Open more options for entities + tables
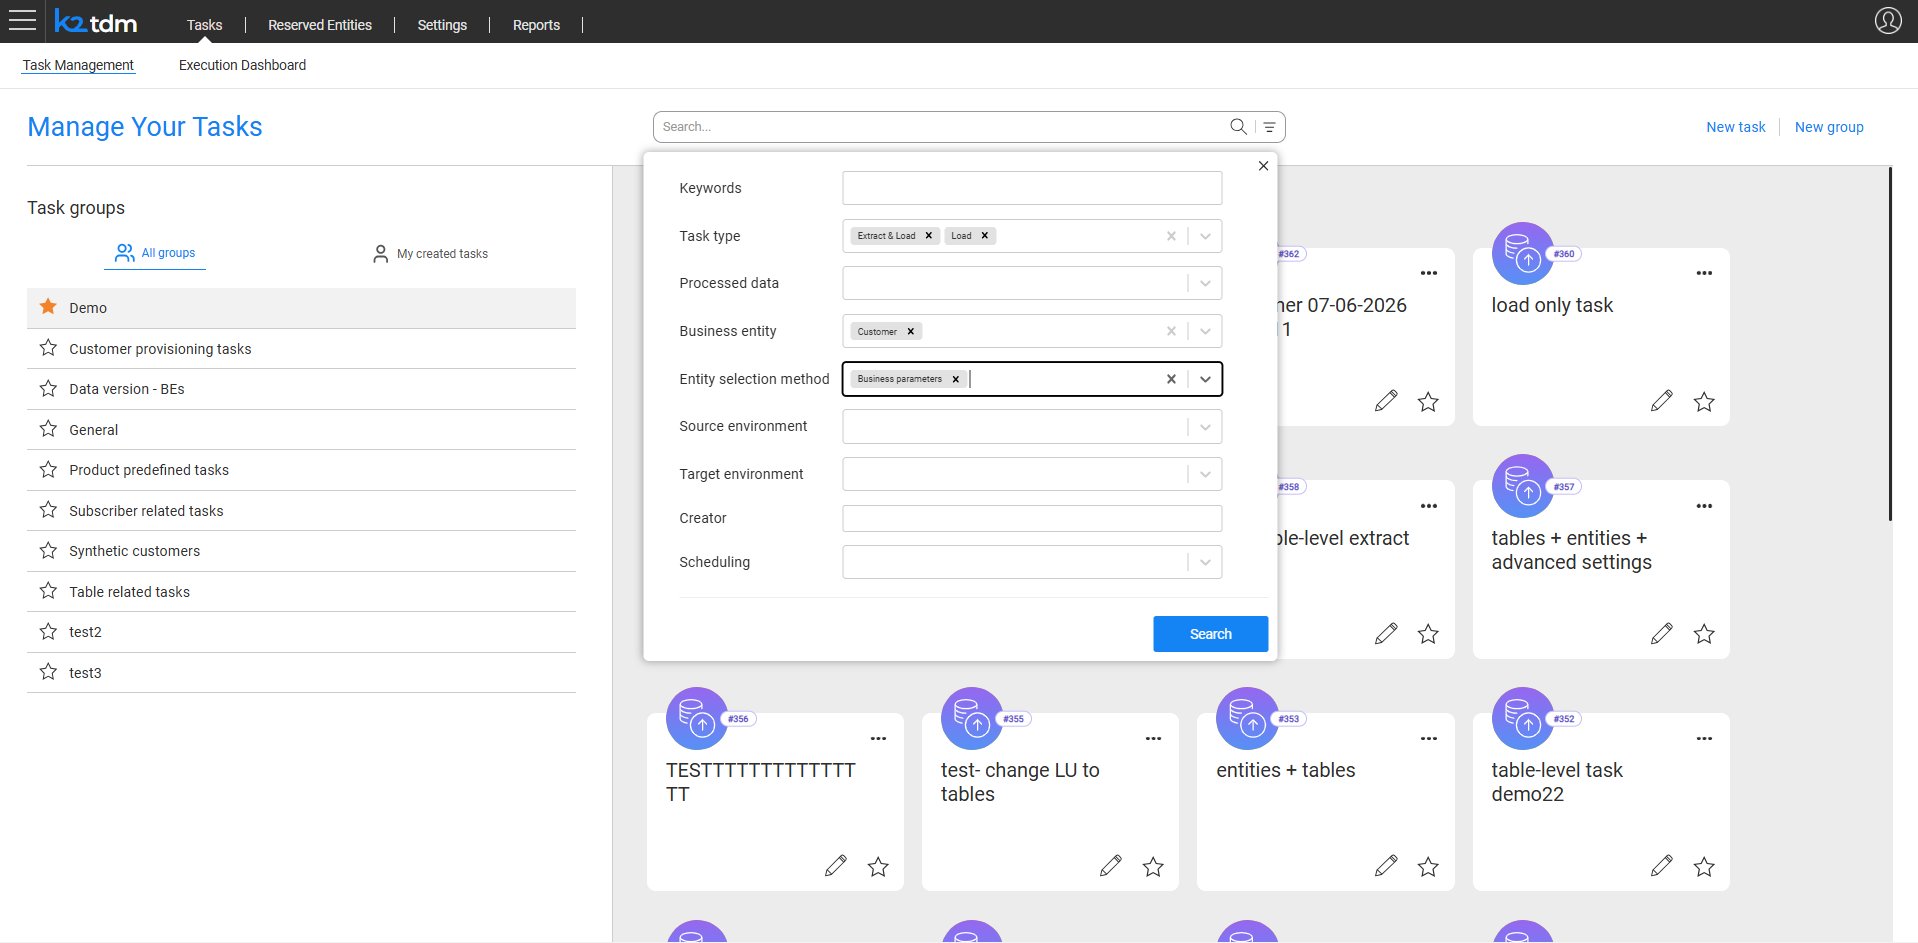1918x943 pixels. click(1429, 739)
